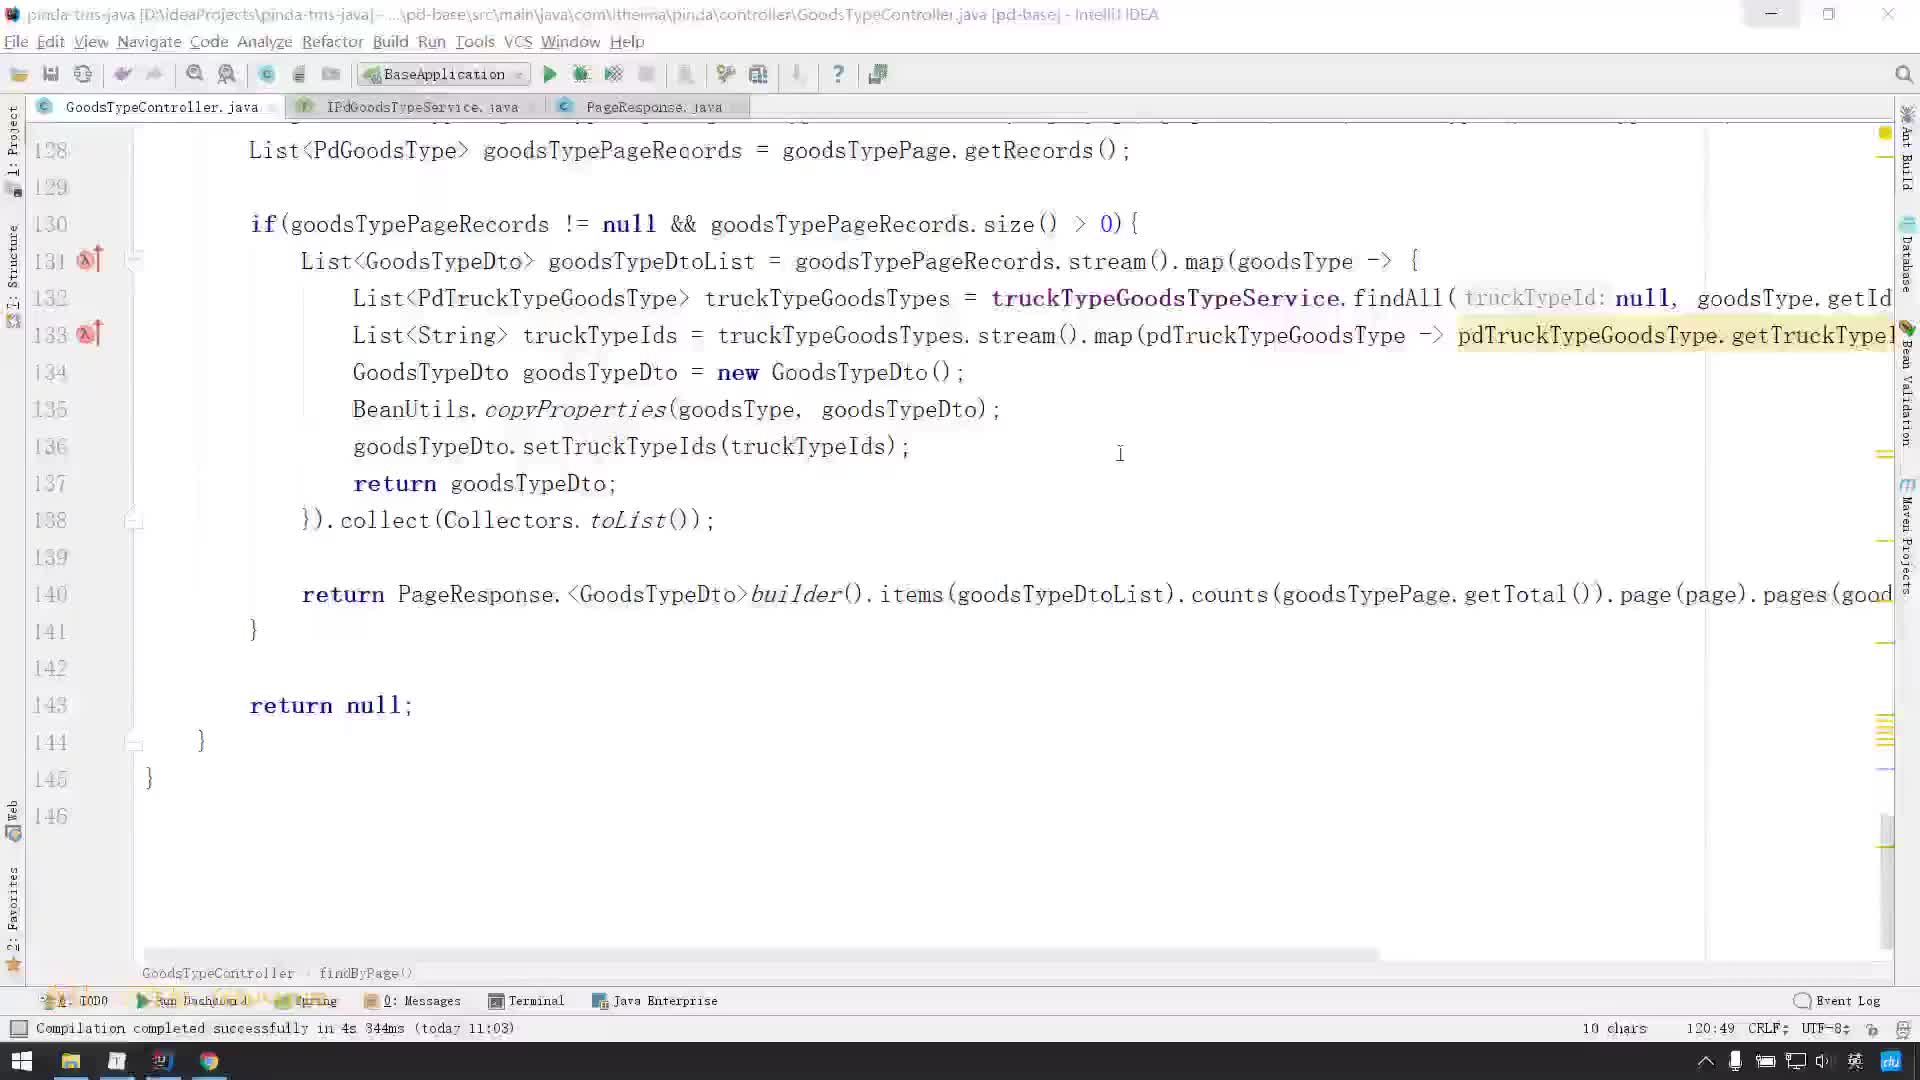Click the lambda gutter icon on line 133
Screen dimensions: 1920x1080
pos(89,334)
